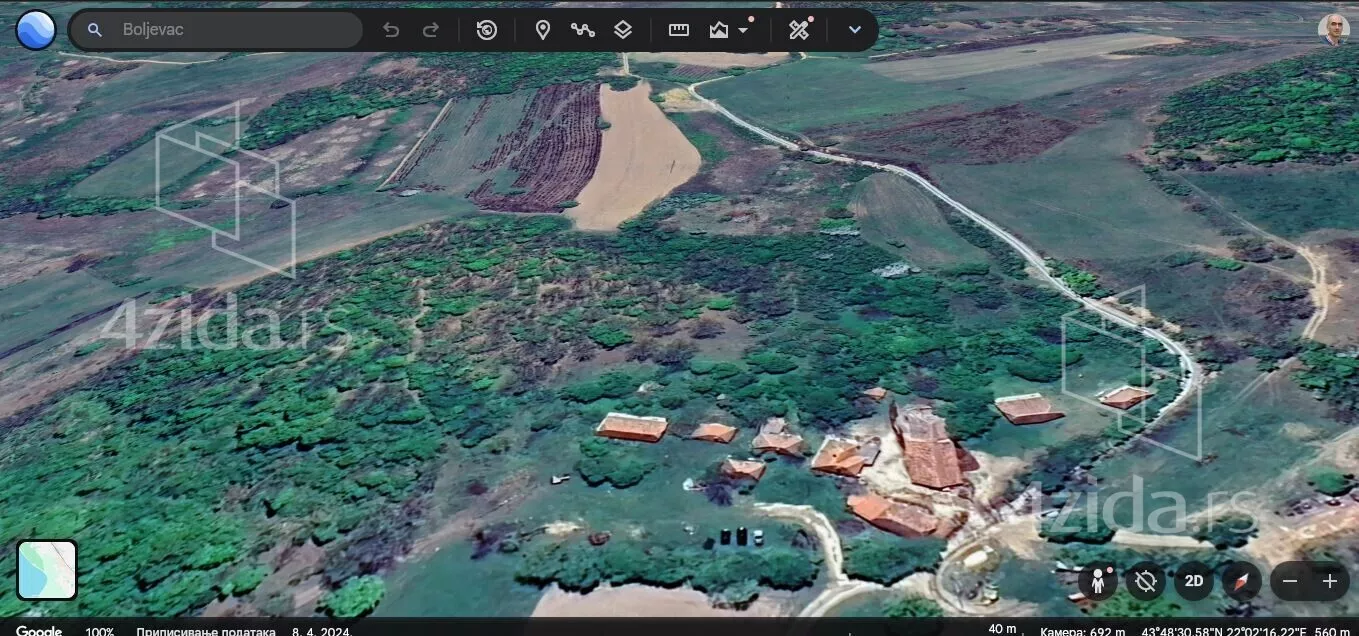Expand the toolbar overflow chevron

click(854, 30)
